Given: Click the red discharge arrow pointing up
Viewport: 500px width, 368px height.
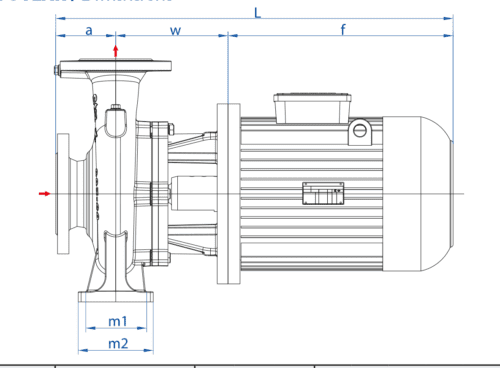Looking at the screenshot, I should click(x=116, y=51).
